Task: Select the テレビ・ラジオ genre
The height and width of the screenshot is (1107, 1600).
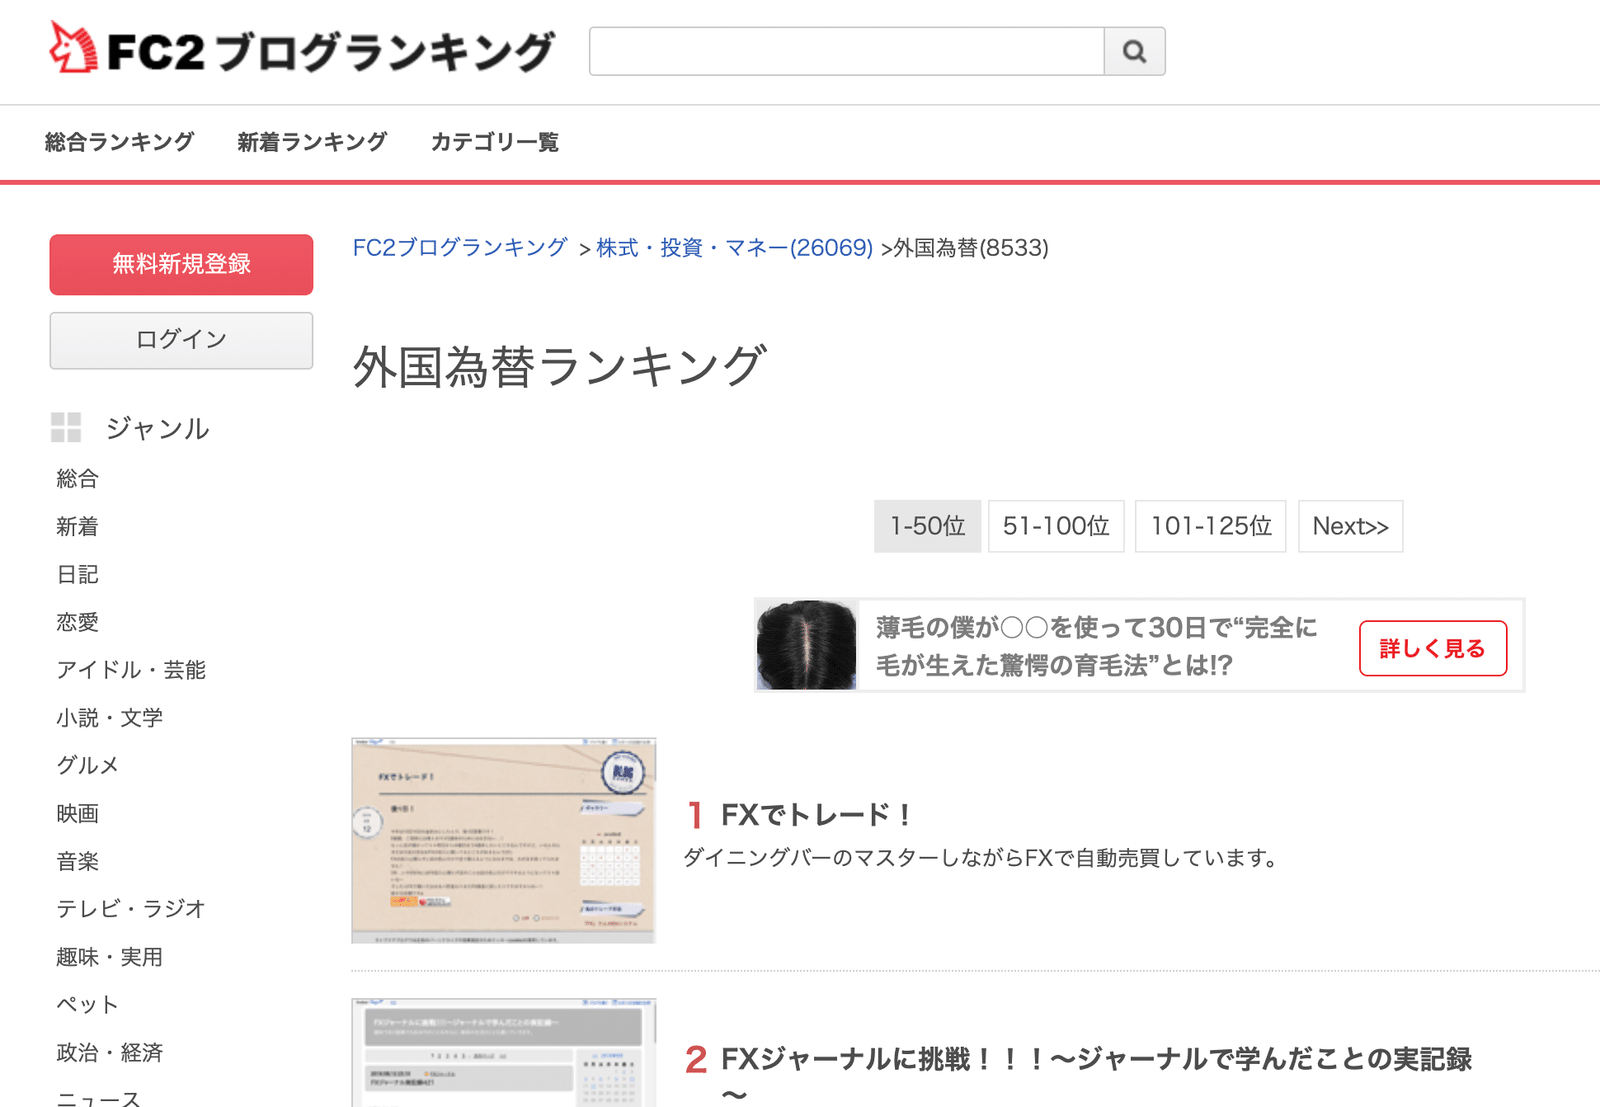Action: pos(131,909)
